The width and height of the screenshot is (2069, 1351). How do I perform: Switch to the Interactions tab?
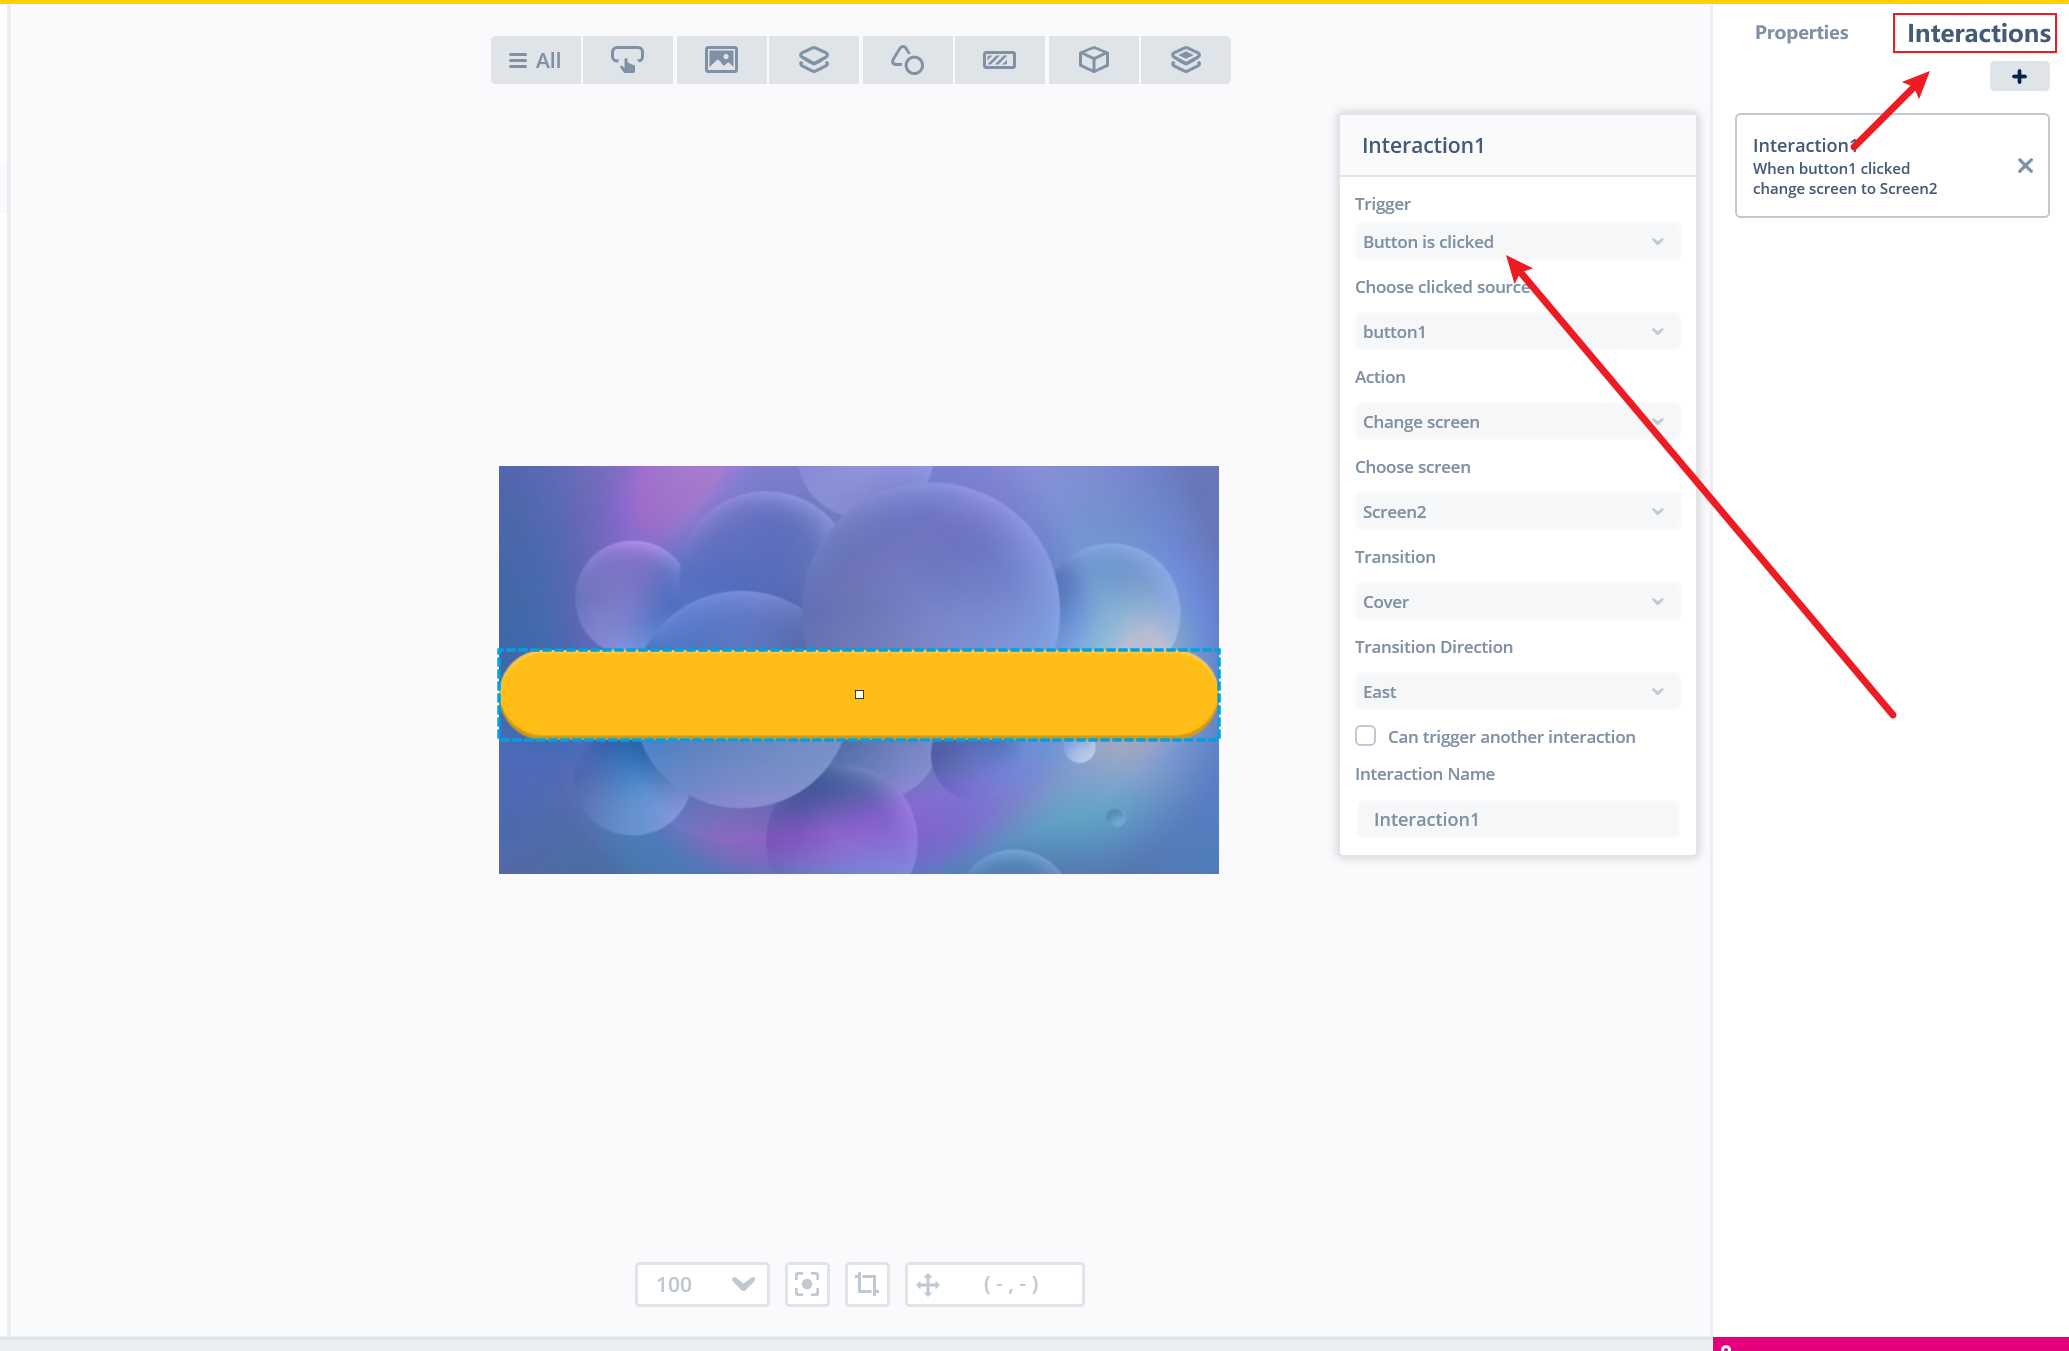tap(1977, 33)
